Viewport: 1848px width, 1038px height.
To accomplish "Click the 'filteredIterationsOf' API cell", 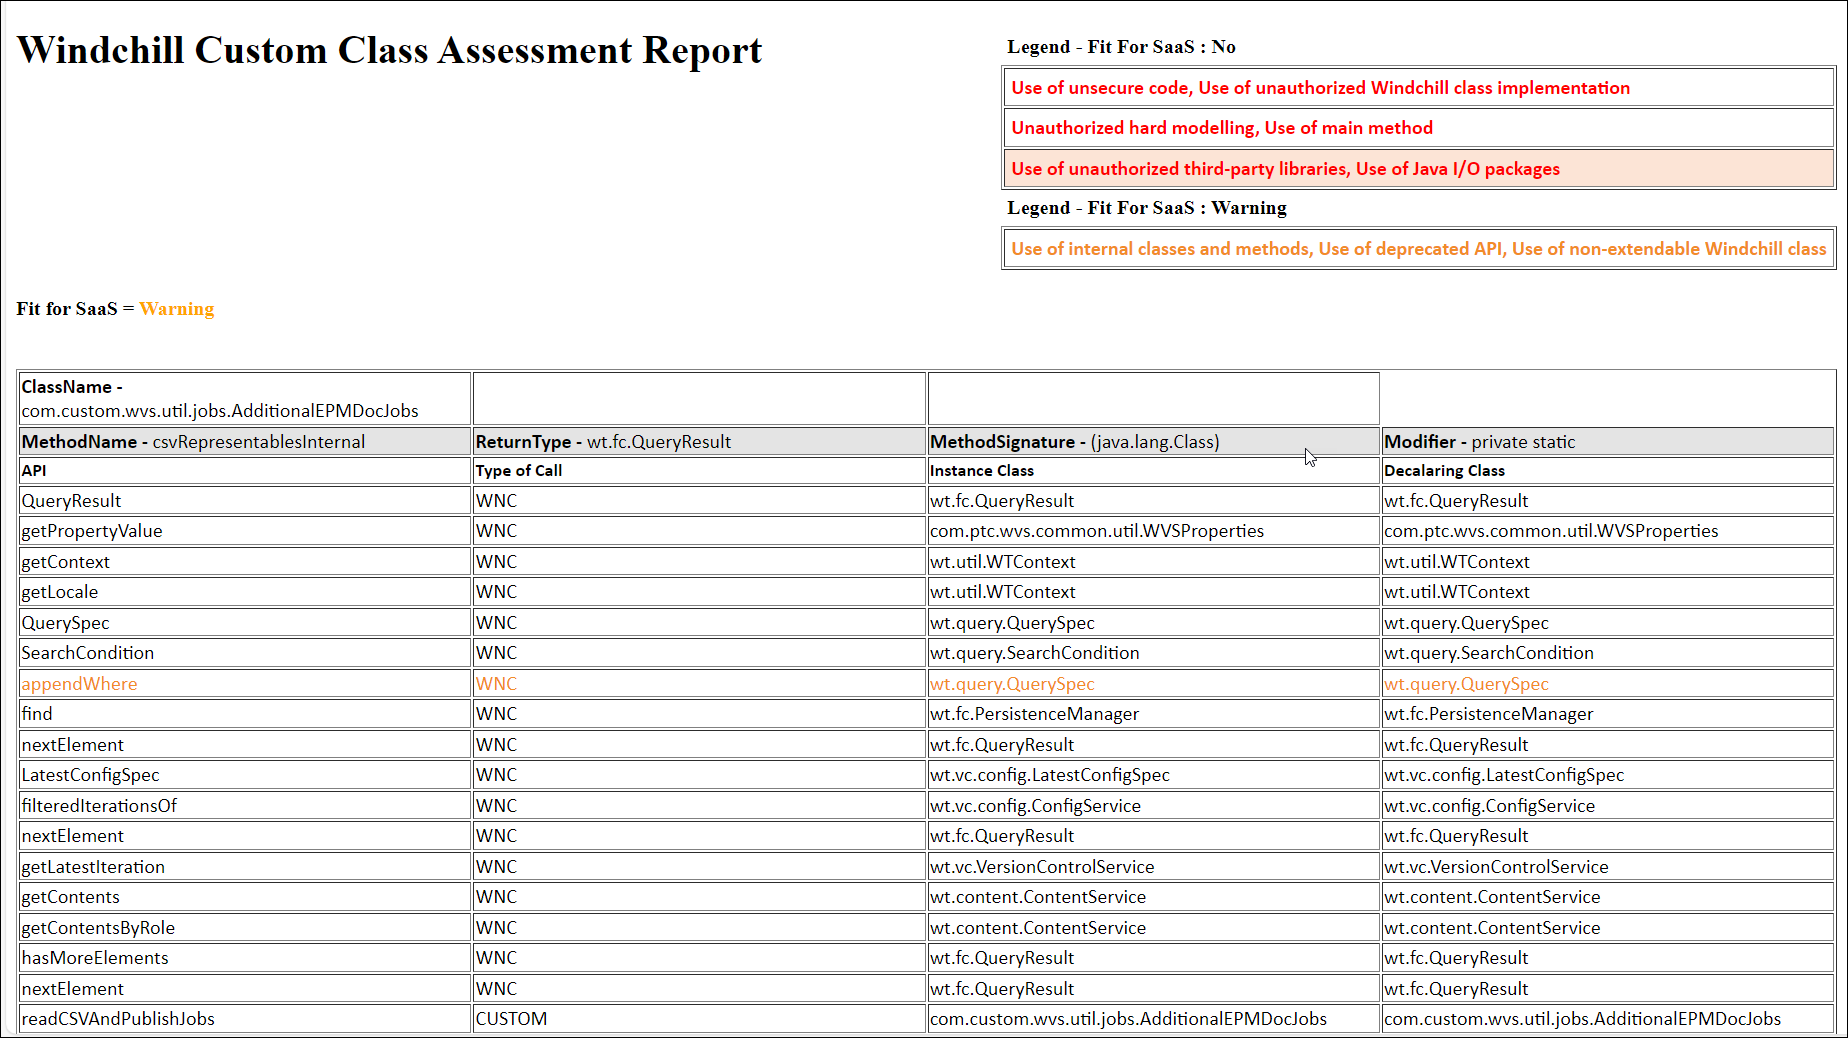I will coord(245,806).
